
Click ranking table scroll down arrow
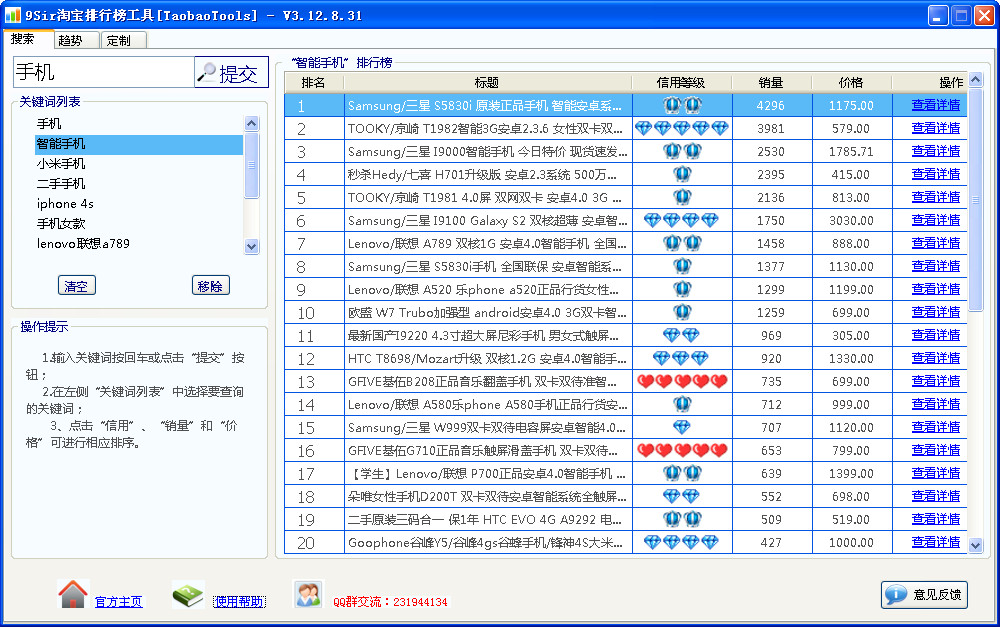click(x=976, y=545)
